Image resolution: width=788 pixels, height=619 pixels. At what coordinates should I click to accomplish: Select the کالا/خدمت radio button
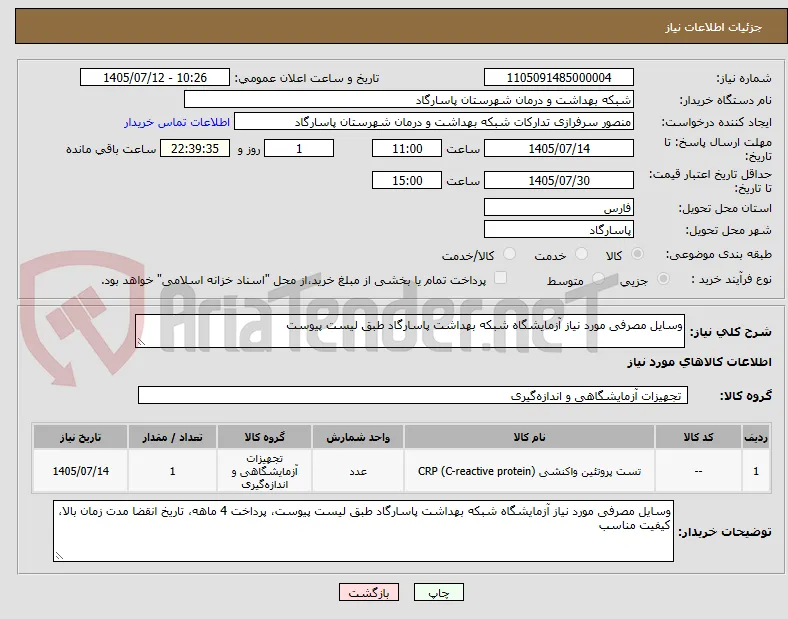(x=510, y=254)
